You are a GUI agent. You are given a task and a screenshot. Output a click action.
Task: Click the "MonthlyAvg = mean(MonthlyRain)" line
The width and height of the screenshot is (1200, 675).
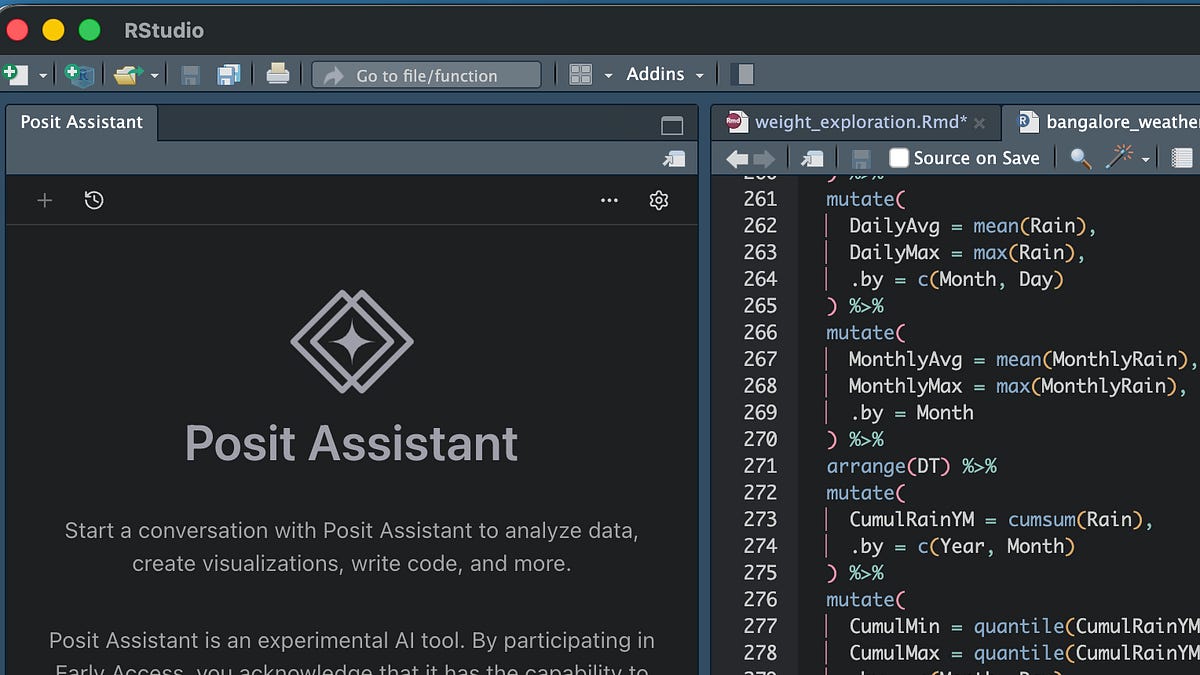pyautogui.click(x=1023, y=359)
